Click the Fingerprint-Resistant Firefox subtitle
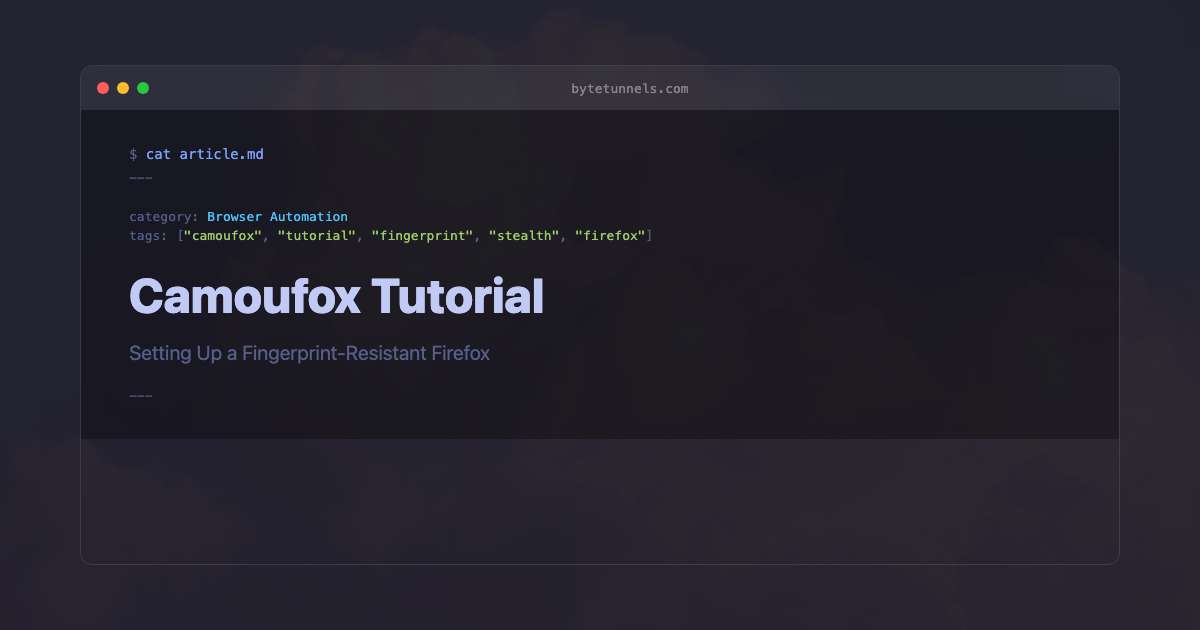Image resolution: width=1200 pixels, height=630 pixels. click(309, 353)
